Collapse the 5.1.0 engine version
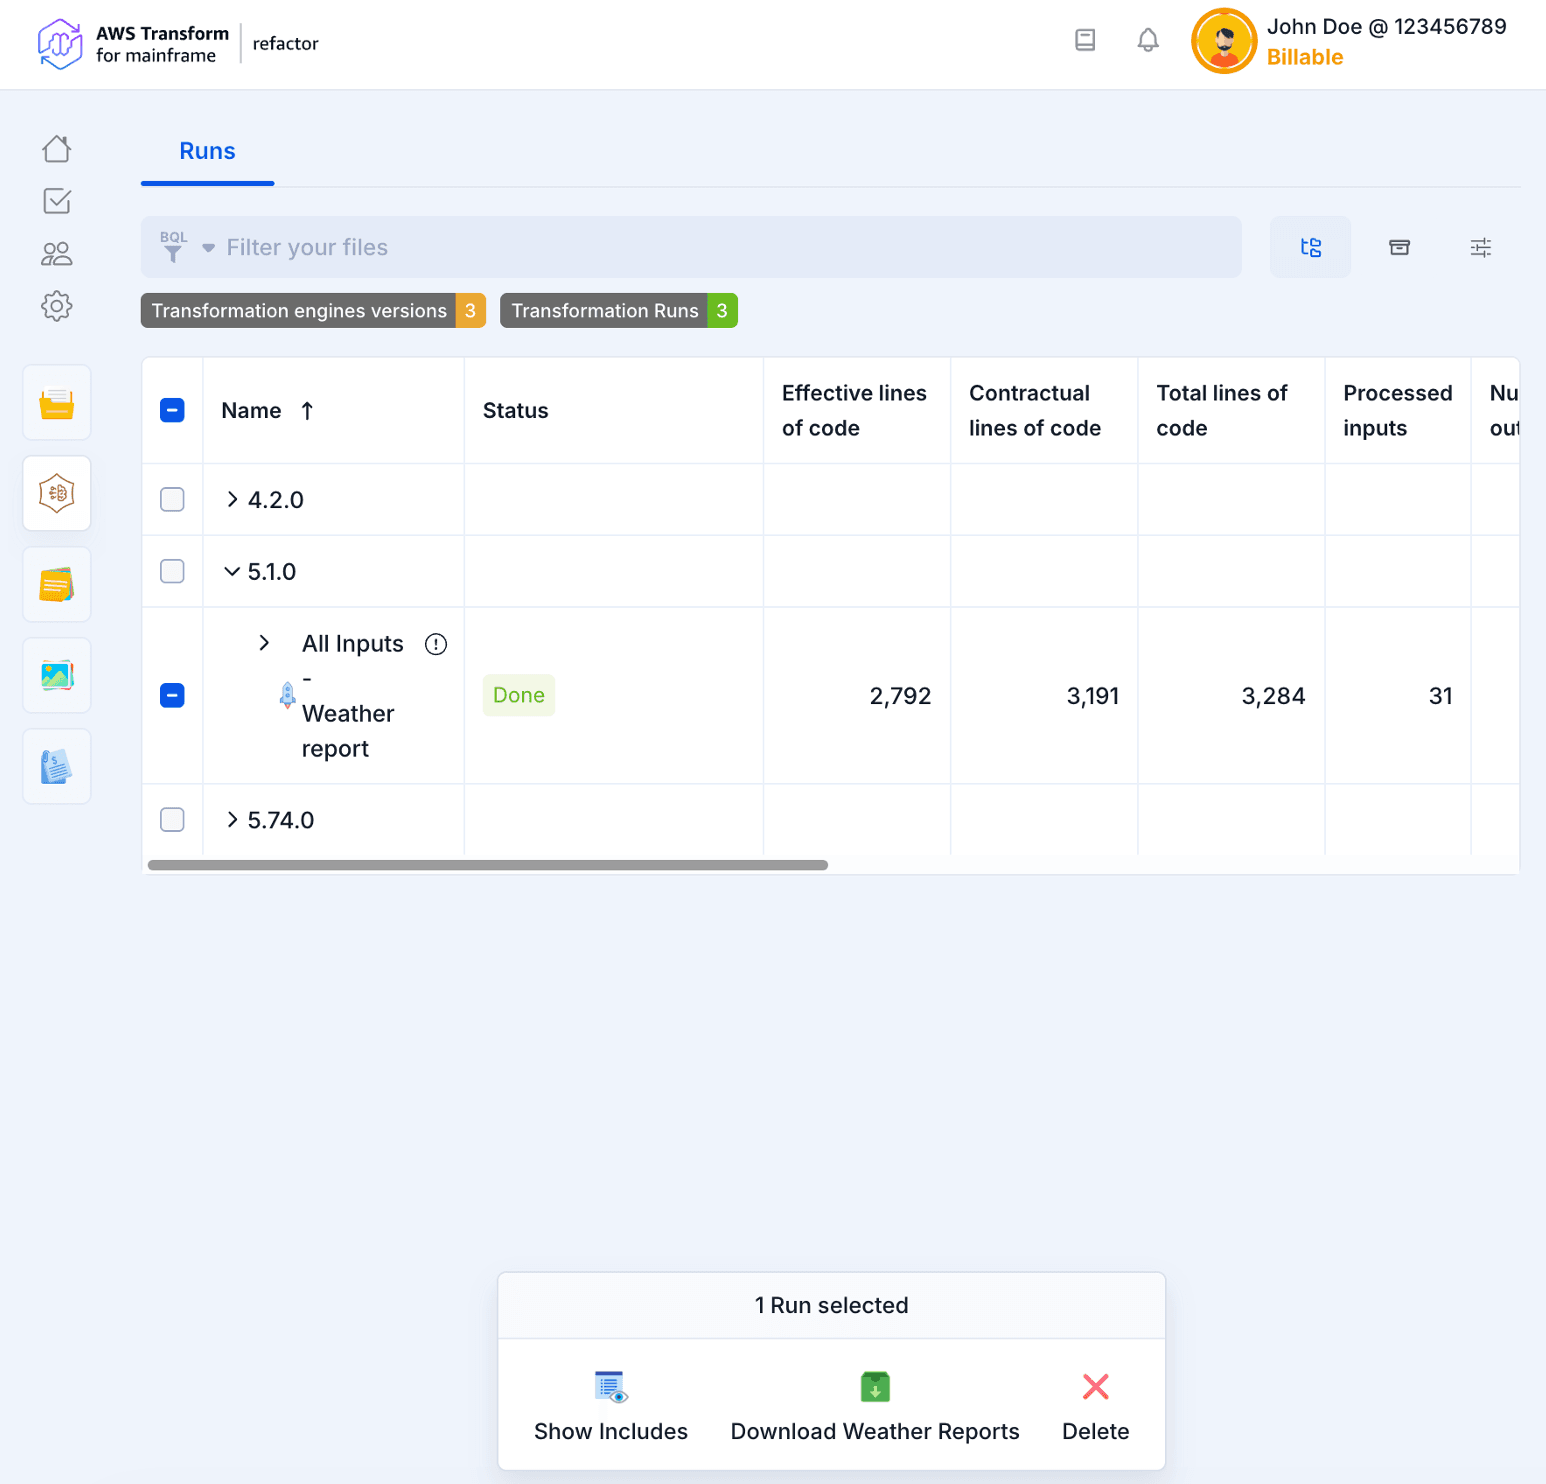 point(232,571)
